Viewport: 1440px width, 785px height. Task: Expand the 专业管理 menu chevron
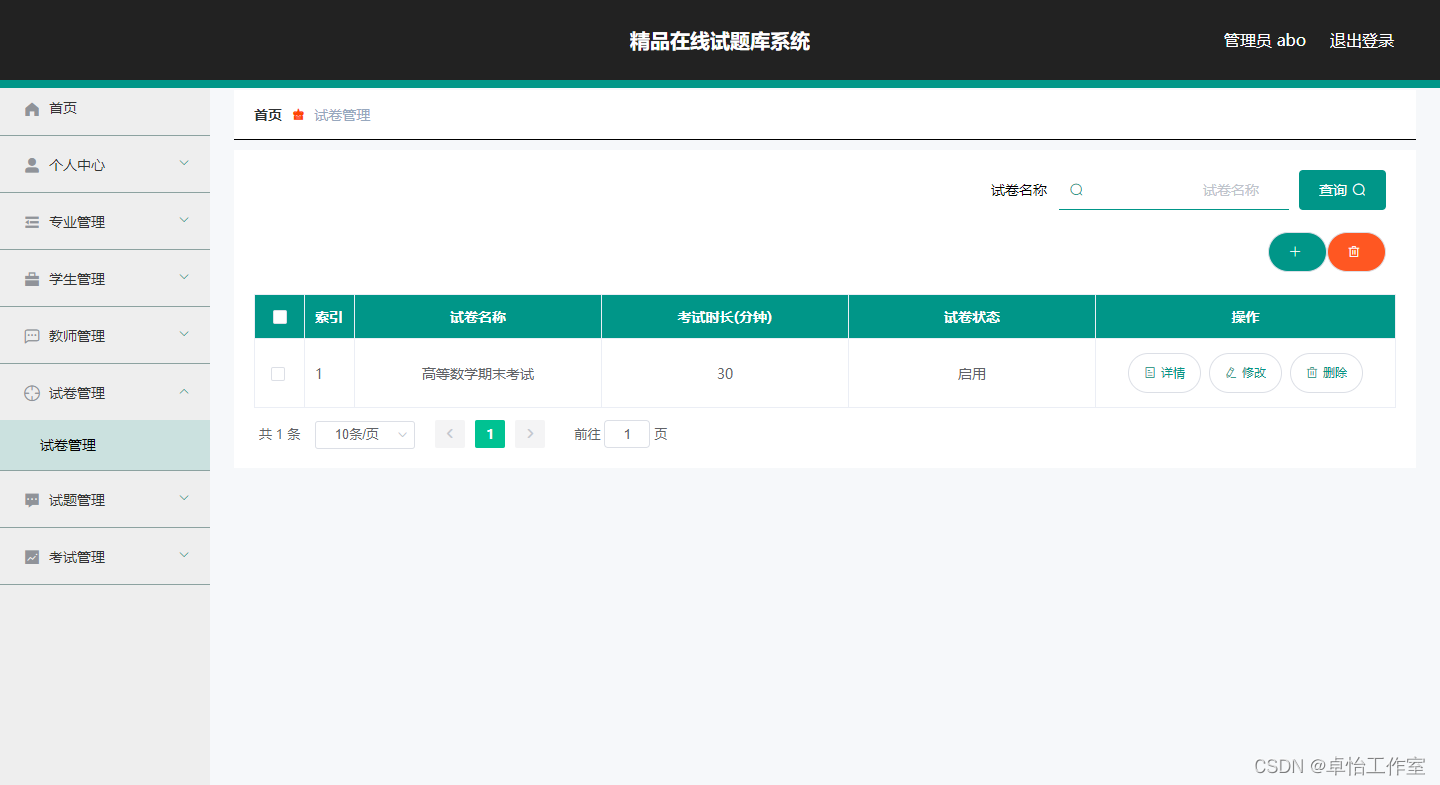coord(184,219)
